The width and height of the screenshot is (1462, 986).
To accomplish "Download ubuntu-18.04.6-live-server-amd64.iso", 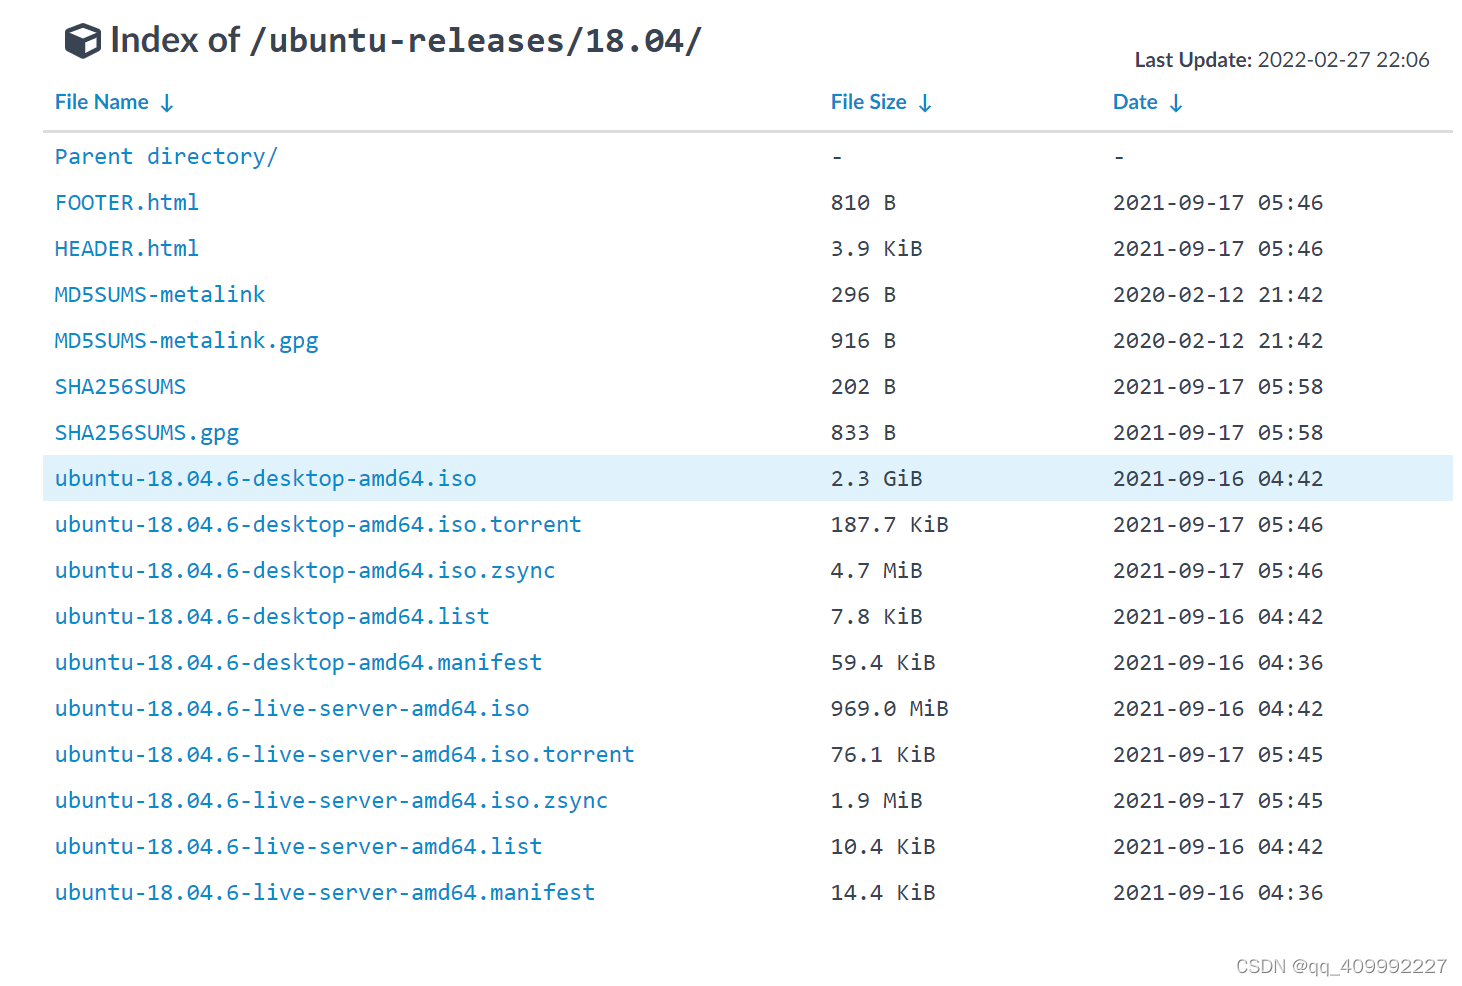I will pos(292,709).
